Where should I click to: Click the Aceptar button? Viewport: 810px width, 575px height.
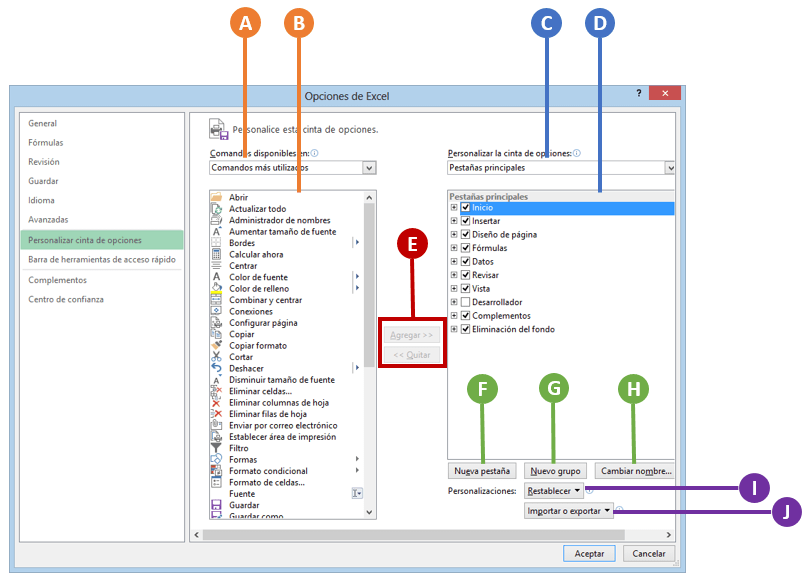(589, 553)
